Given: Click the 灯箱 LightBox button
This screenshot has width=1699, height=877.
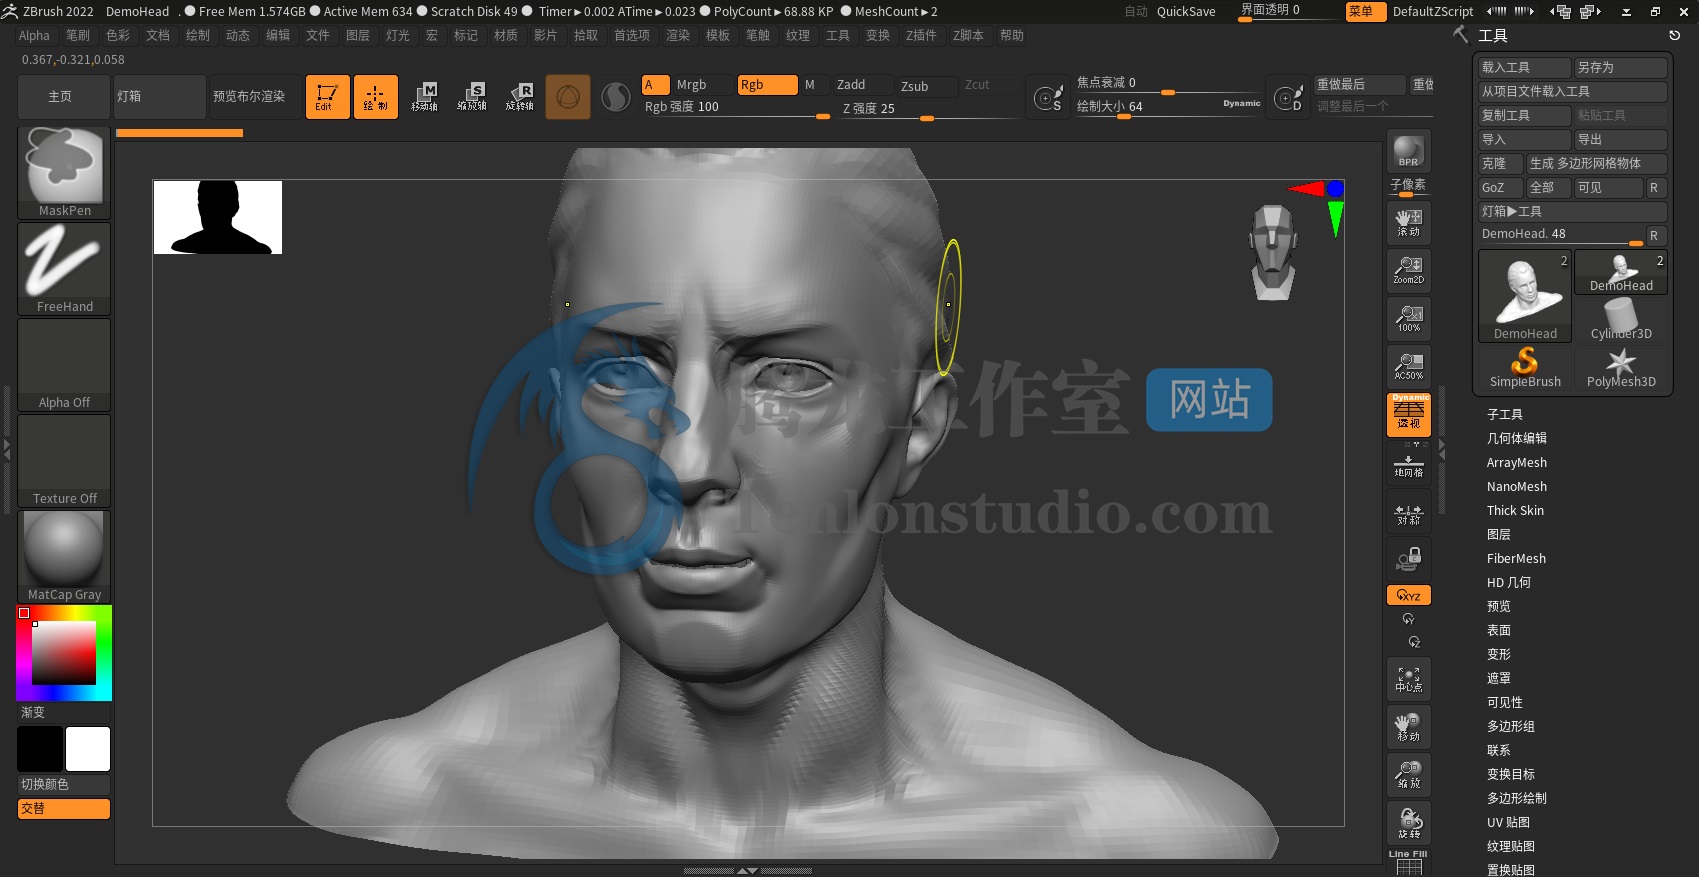Looking at the screenshot, I should pos(159,97).
